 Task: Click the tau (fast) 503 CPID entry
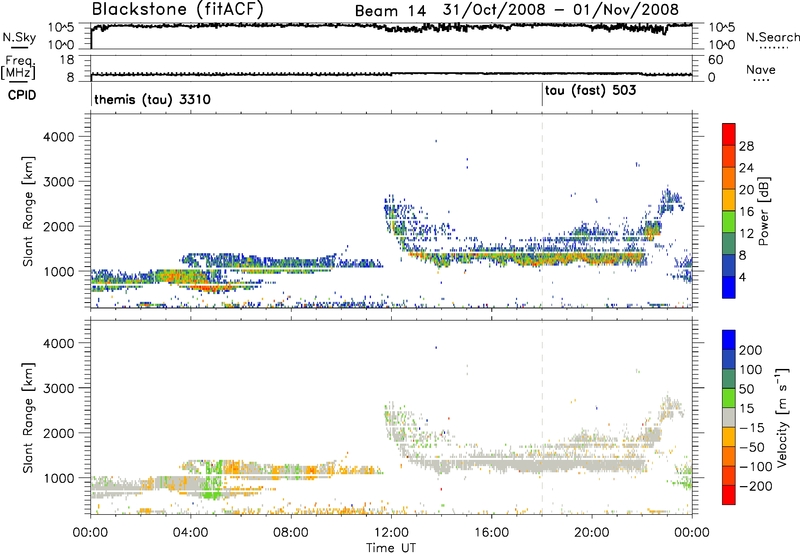pyautogui.click(x=590, y=91)
